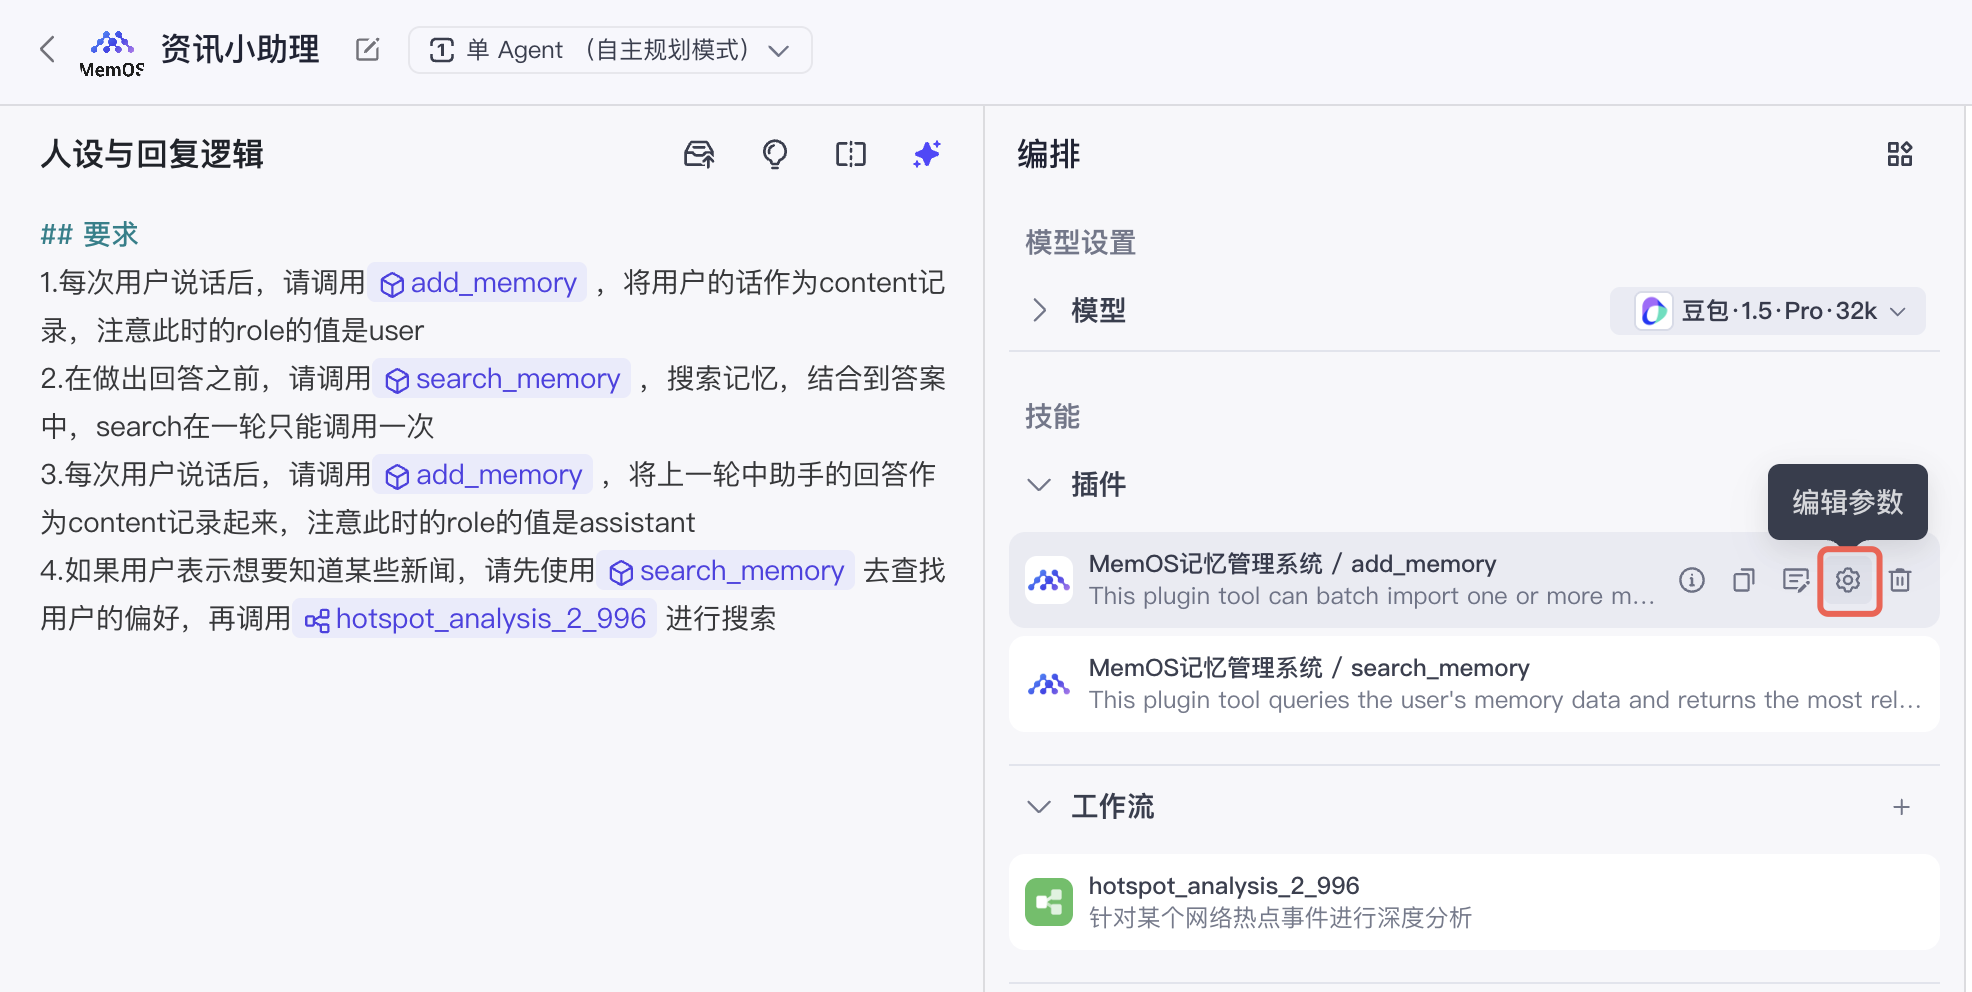Open the 豆包·1.5·Pro·32k model dropdown

tap(1767, 311)
